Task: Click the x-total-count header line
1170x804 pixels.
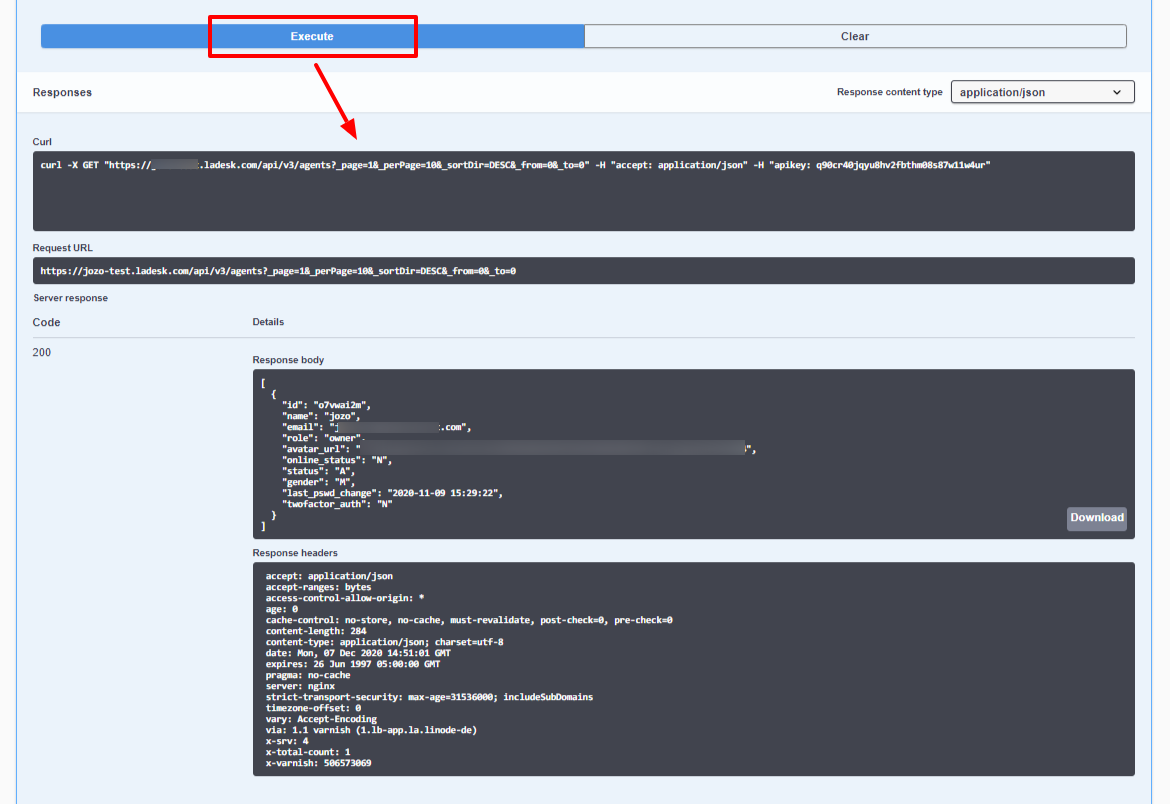Action: 307,752
